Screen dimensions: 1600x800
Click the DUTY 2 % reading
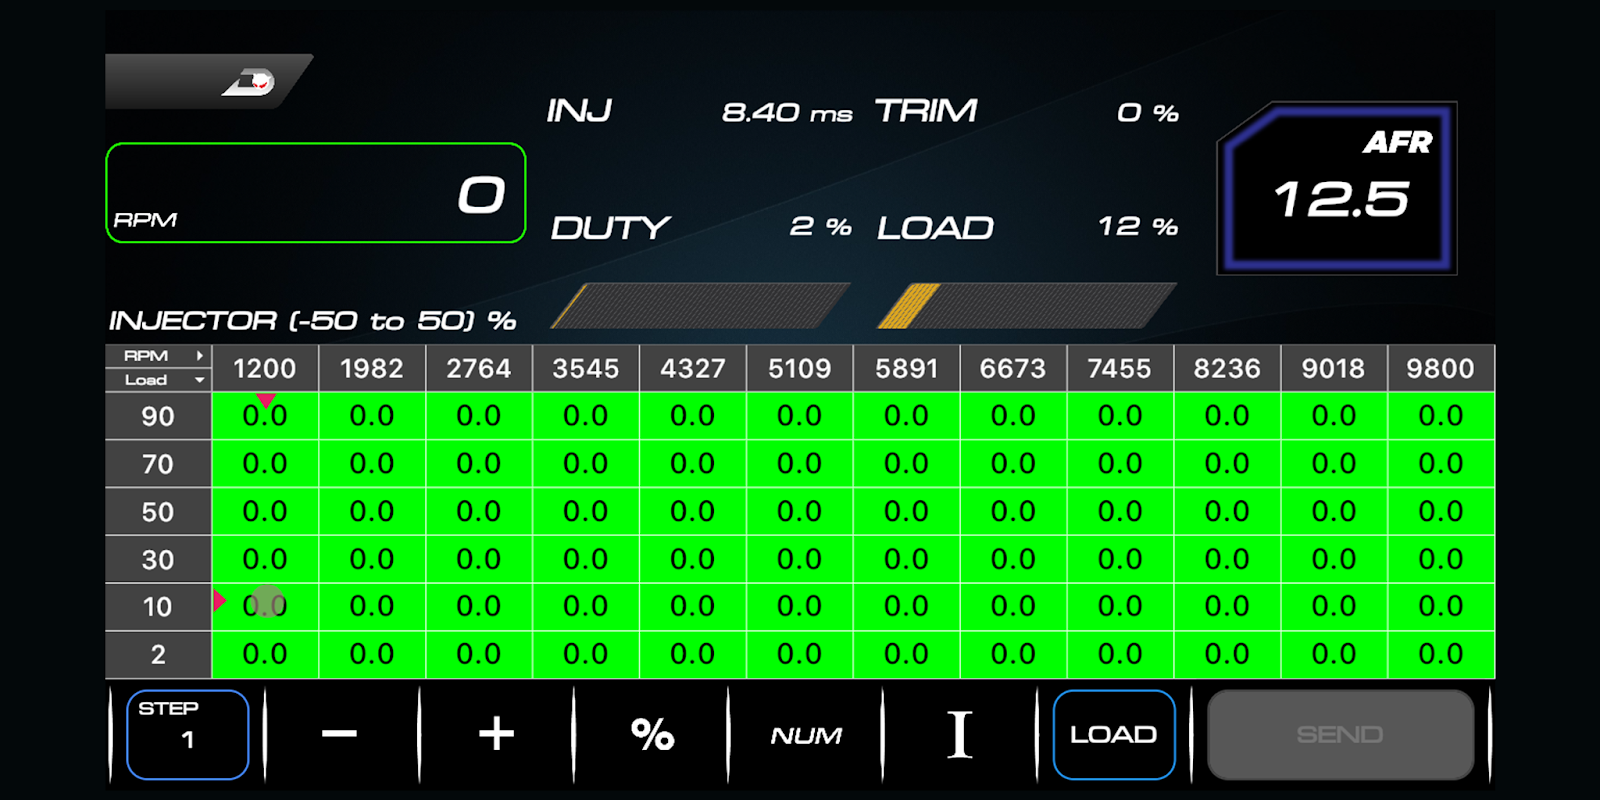point(700,227)
